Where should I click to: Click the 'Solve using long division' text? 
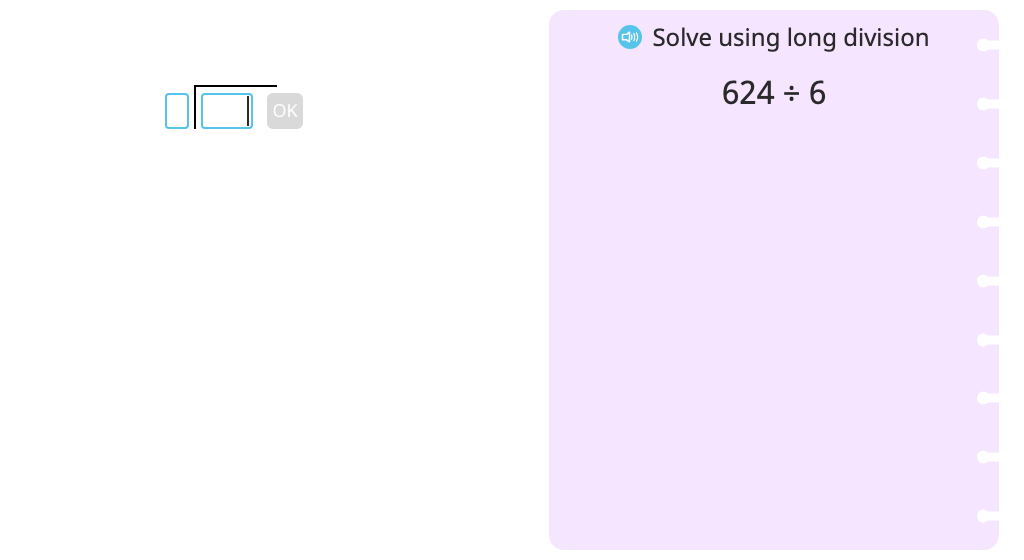[x=790, y=38]
